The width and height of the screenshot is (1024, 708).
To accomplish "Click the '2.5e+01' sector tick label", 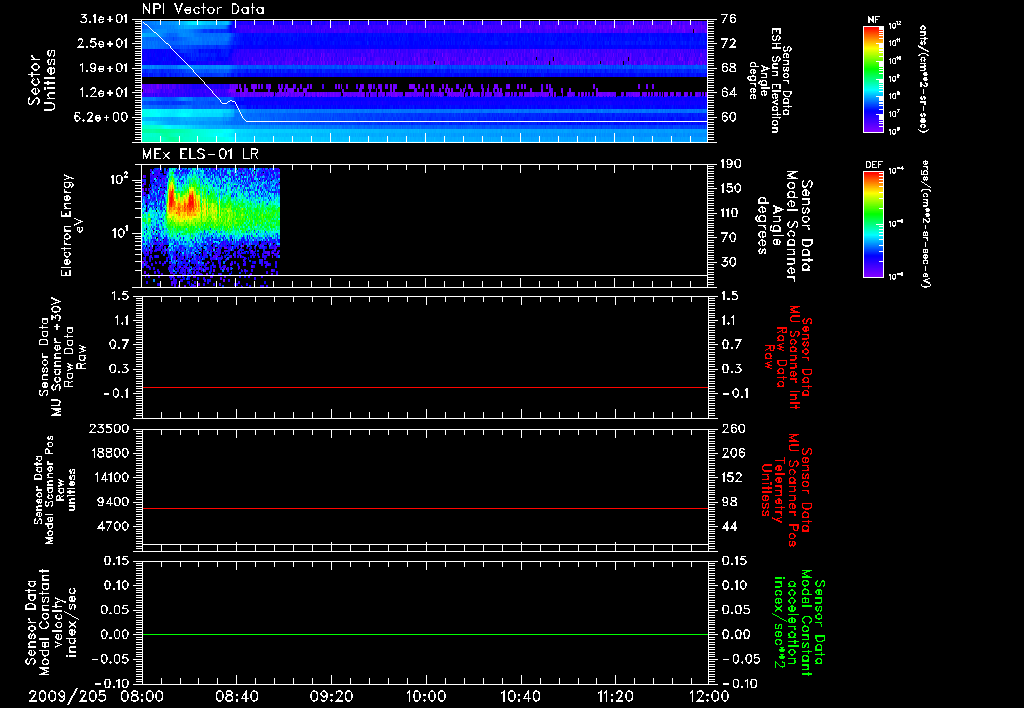I will click(x=103, y=43).
